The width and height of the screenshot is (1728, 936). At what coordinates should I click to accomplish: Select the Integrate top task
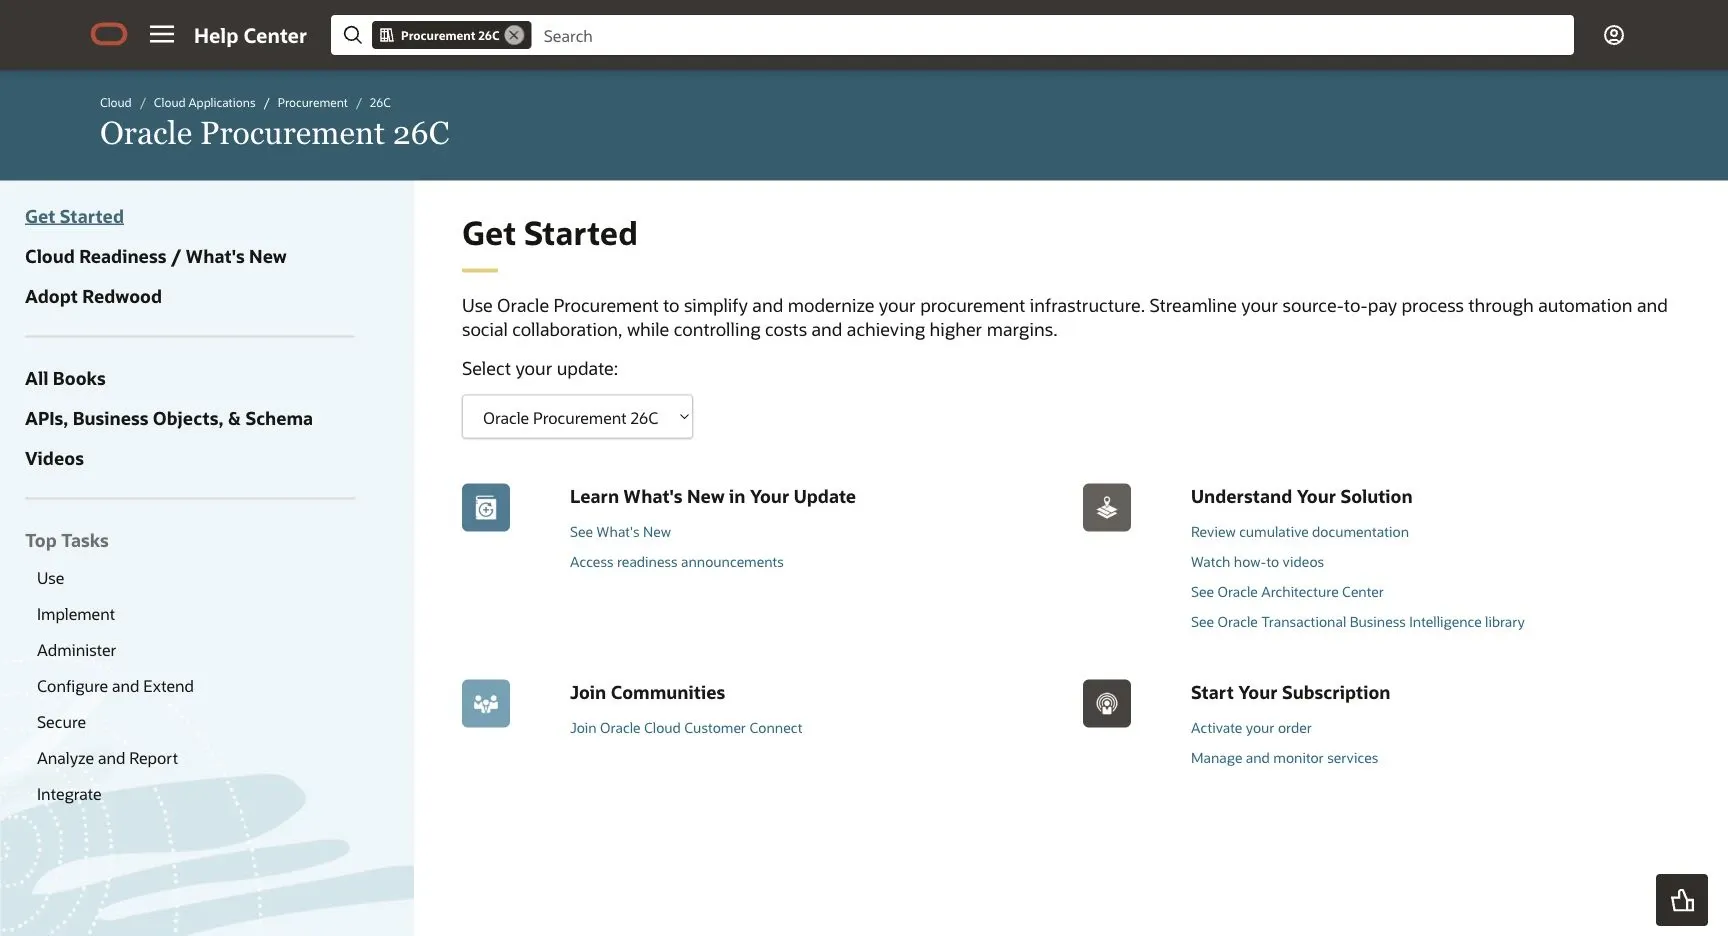(x=69, y=794)
